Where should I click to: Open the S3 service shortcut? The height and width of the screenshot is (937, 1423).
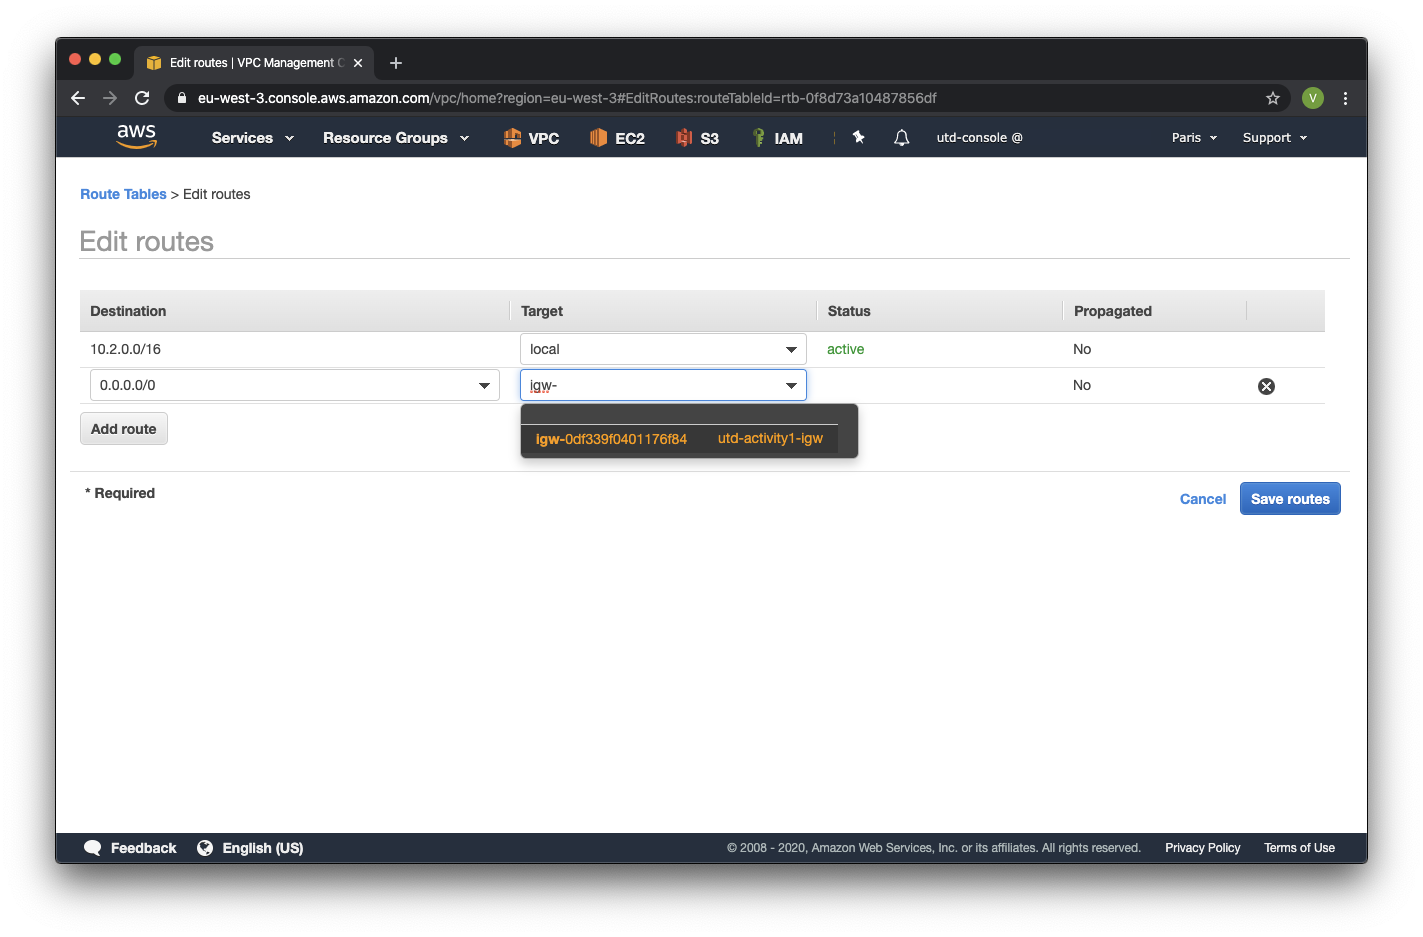point(698,138)
